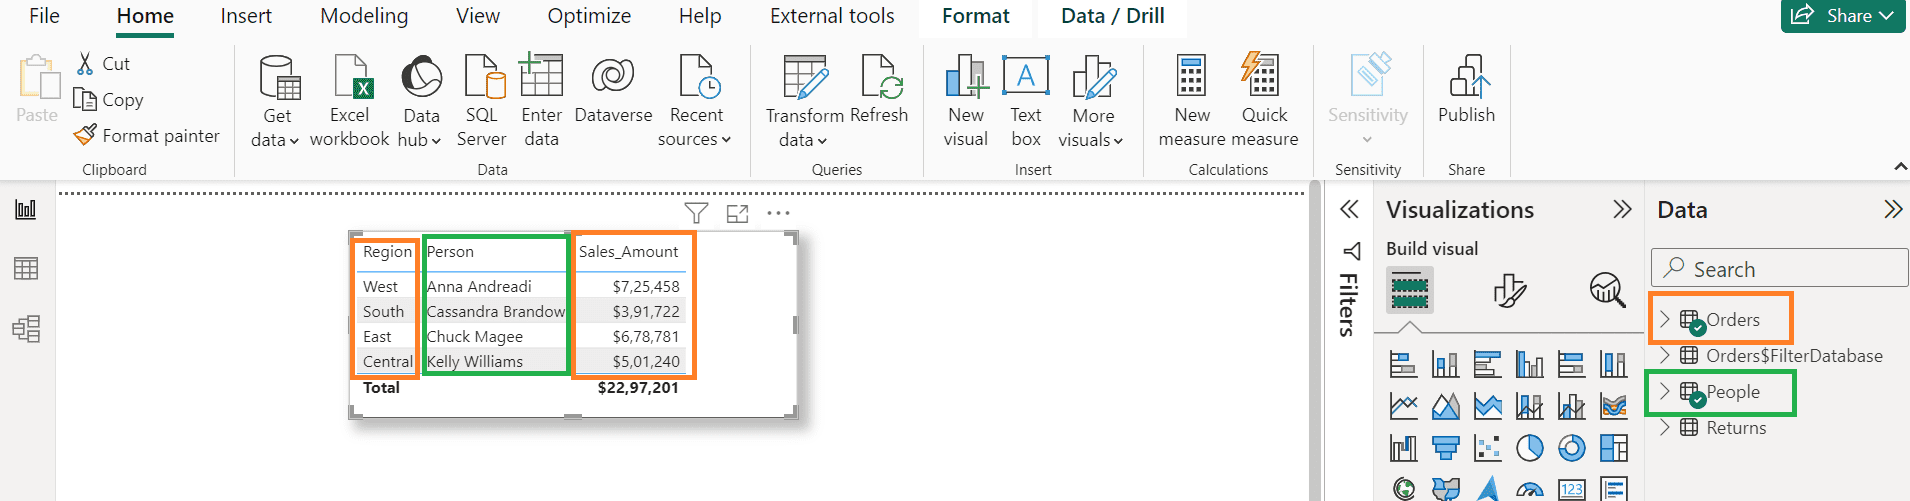Choose the Donut chart visual type
1910x501 pixels.
point(1571,448)
